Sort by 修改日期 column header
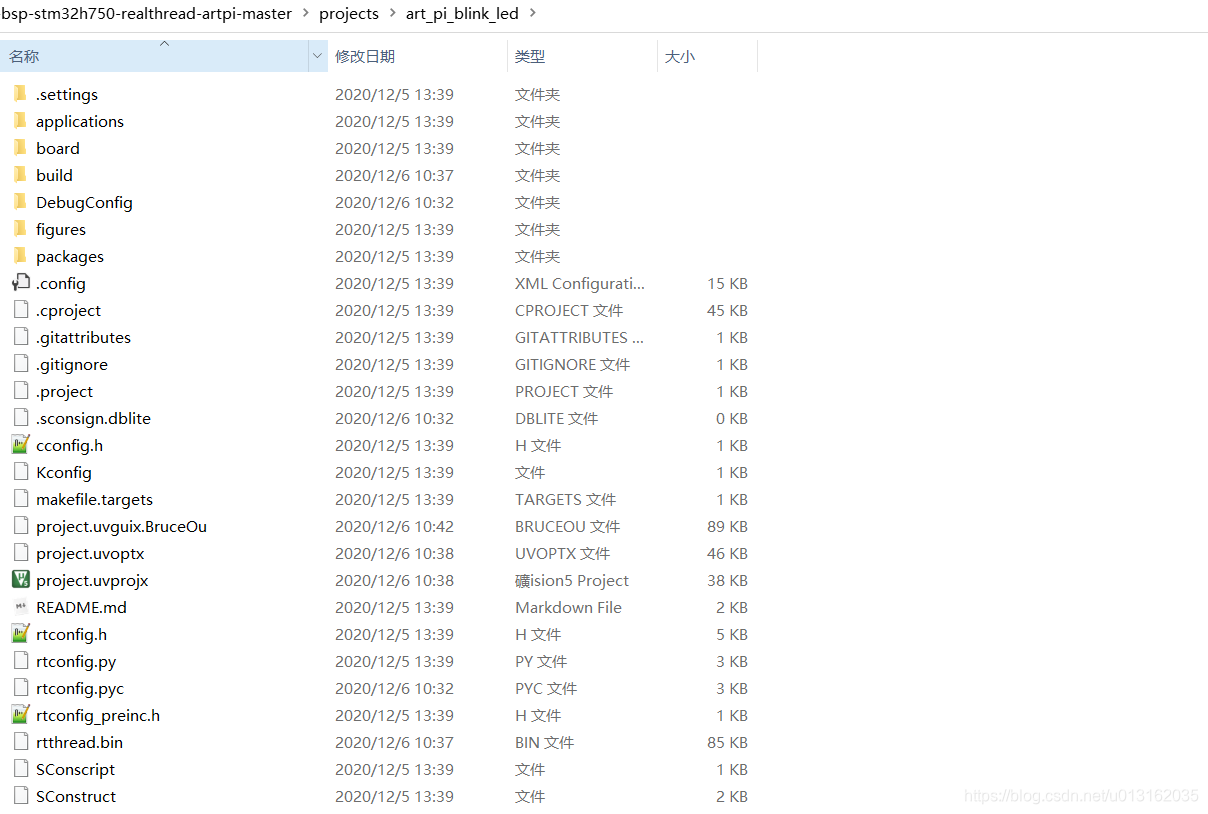Screen dimensions: 1208x814 pyautogui.click(x=418, y=56)
